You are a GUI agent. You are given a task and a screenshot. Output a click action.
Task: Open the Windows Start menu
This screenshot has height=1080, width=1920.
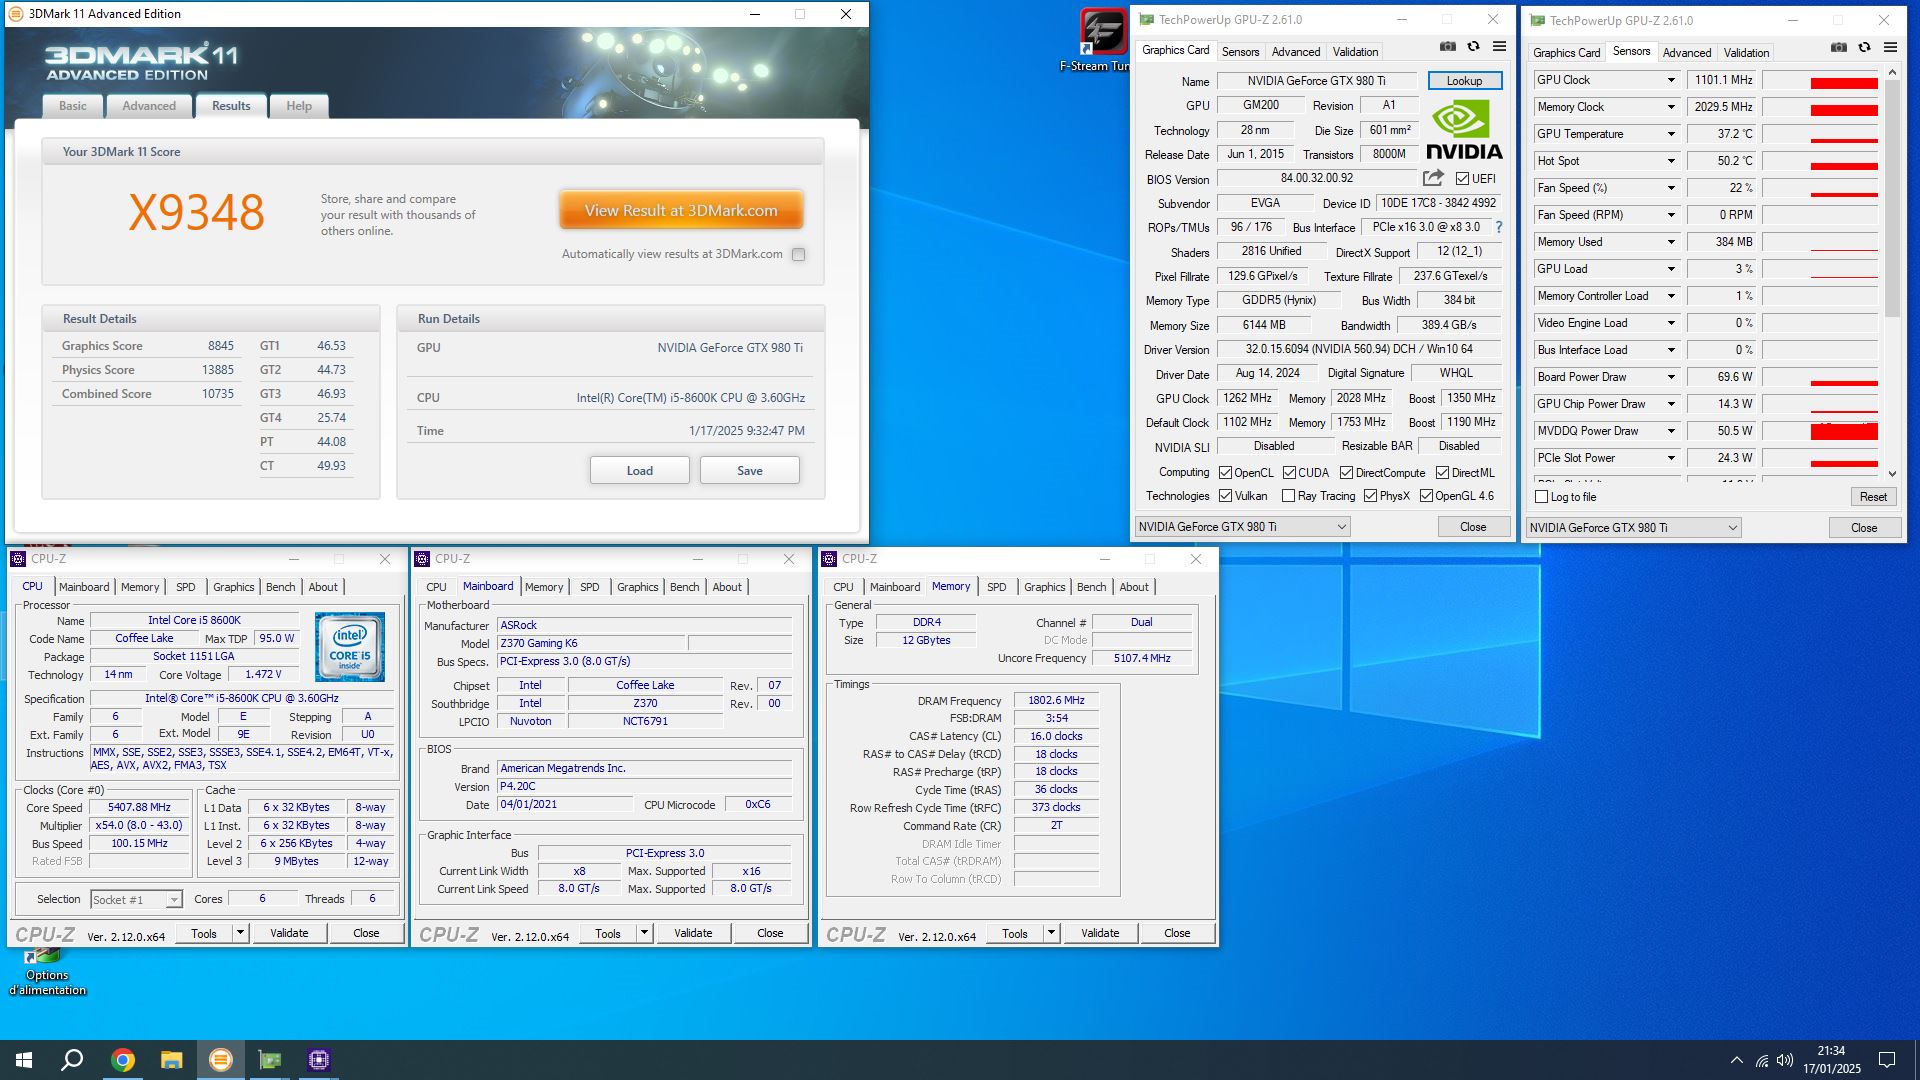(x=24, y=1060)
